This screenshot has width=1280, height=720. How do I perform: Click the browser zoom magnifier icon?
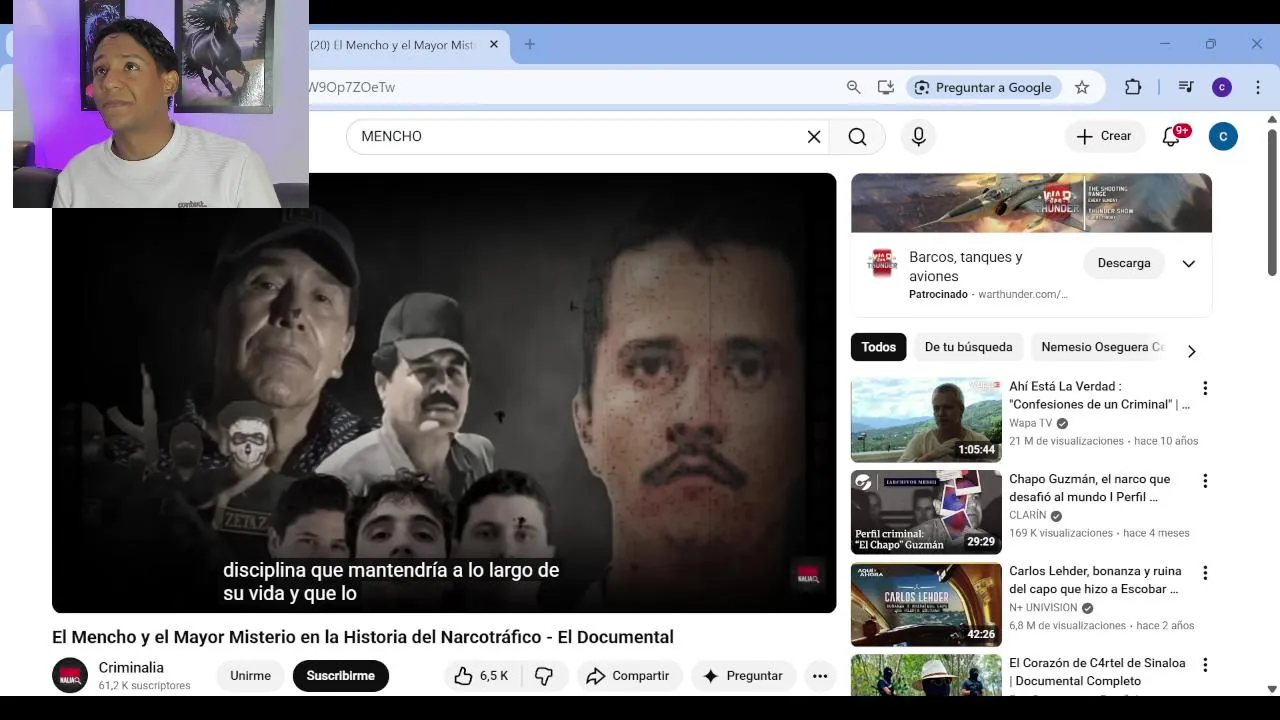point(853,87)
